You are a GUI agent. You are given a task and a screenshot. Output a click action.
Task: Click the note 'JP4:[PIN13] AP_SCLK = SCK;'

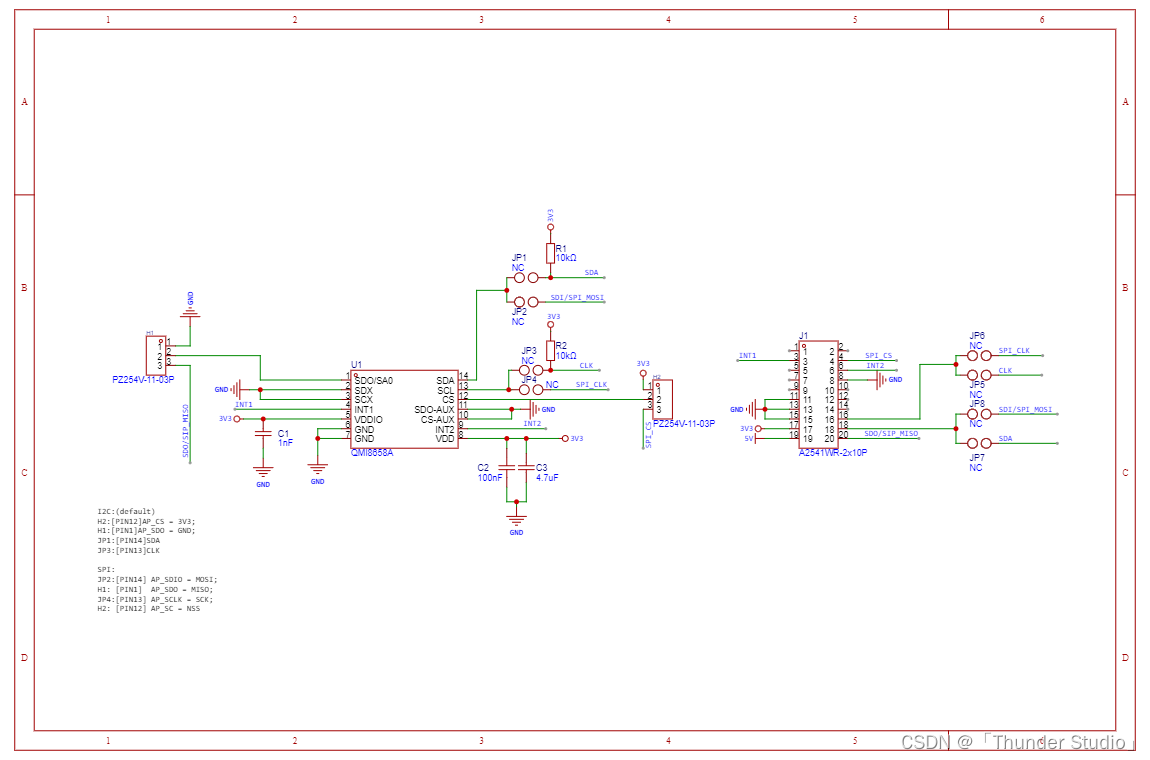click(x=155, y=599)
